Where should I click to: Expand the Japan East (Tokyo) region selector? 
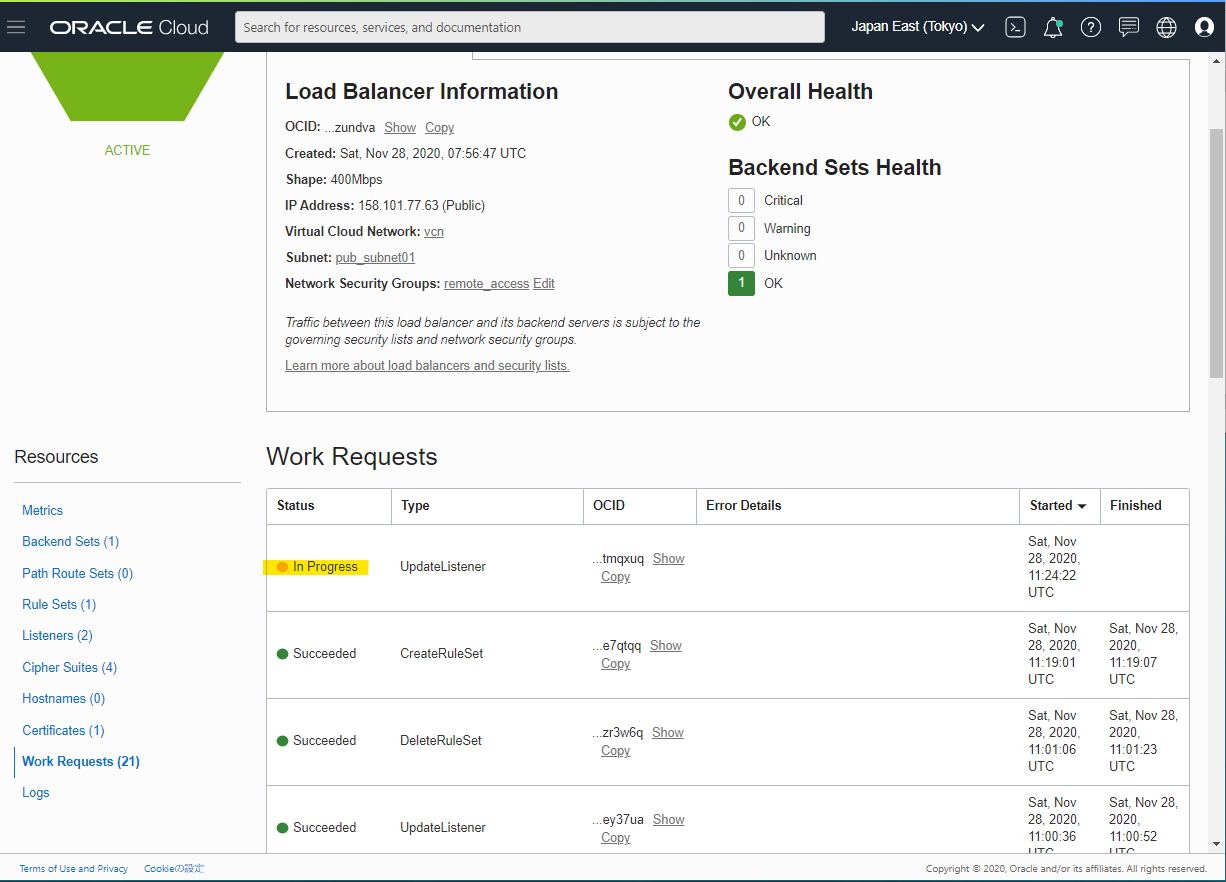coord(917,27)
